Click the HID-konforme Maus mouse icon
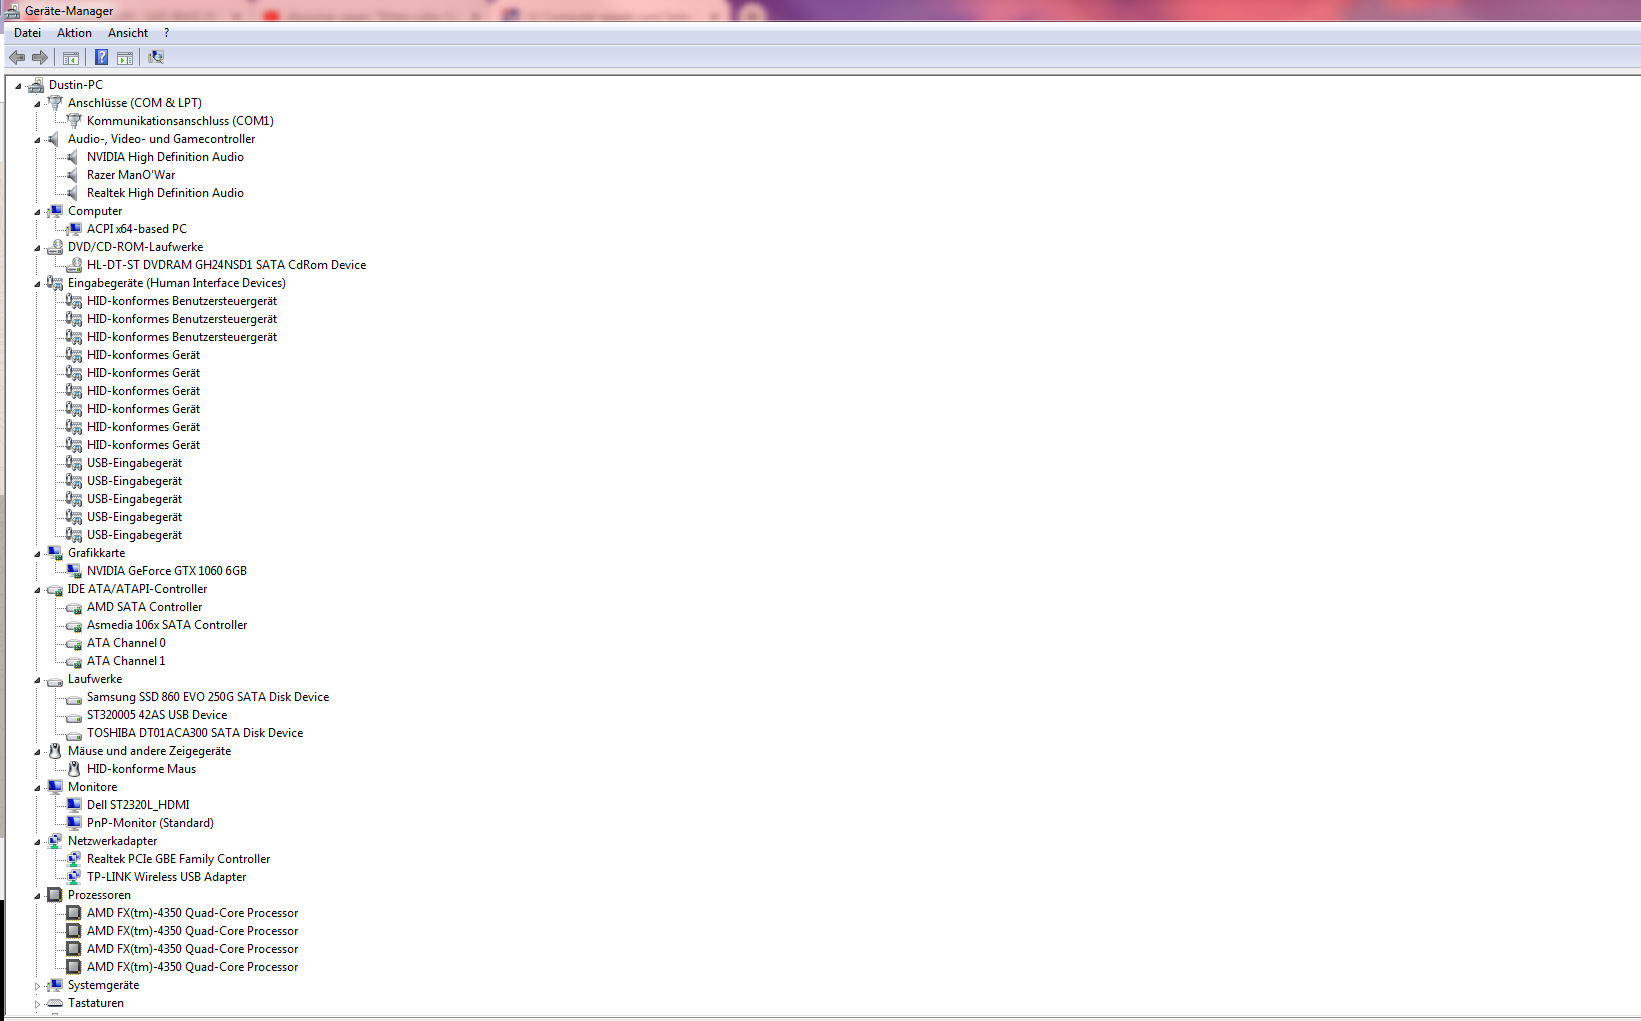Viewport: 1641px width, 1021px height. click(x=74, y=769)
